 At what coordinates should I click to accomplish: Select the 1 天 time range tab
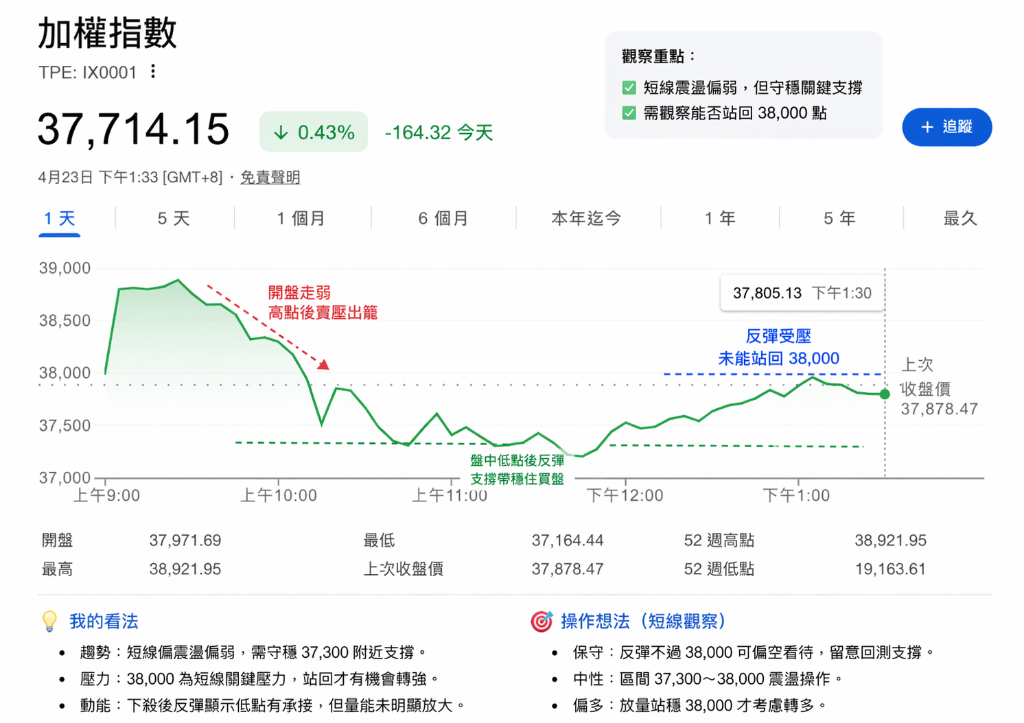(59, 218)
